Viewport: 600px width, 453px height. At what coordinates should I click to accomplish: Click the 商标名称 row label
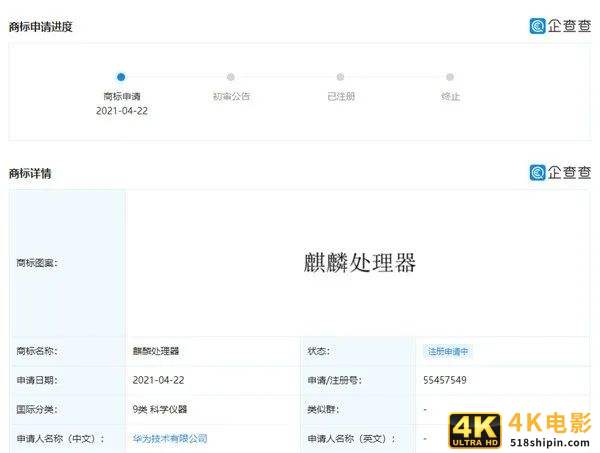point(37,351)
